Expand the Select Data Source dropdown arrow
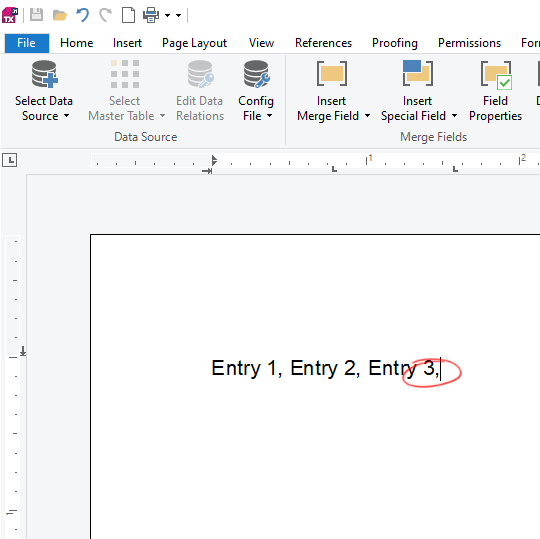The image size is (540, 539). coord(66,116)
